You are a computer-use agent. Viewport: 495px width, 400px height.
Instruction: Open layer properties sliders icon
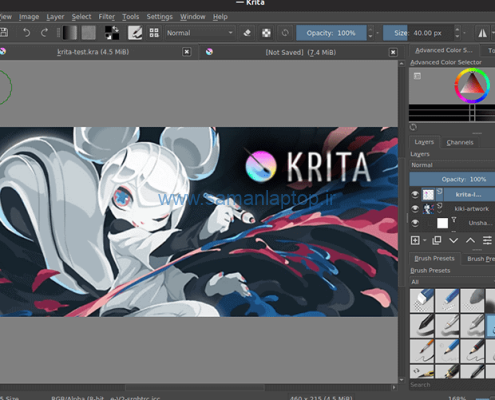pyautogui.click(x=487, y=240)
